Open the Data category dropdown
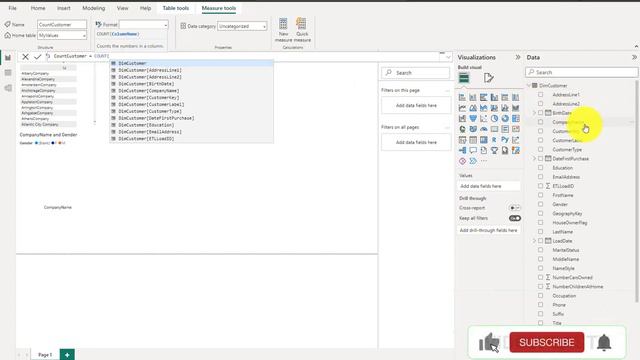This screenshot has width=640, height=360. tap(242, 26)
